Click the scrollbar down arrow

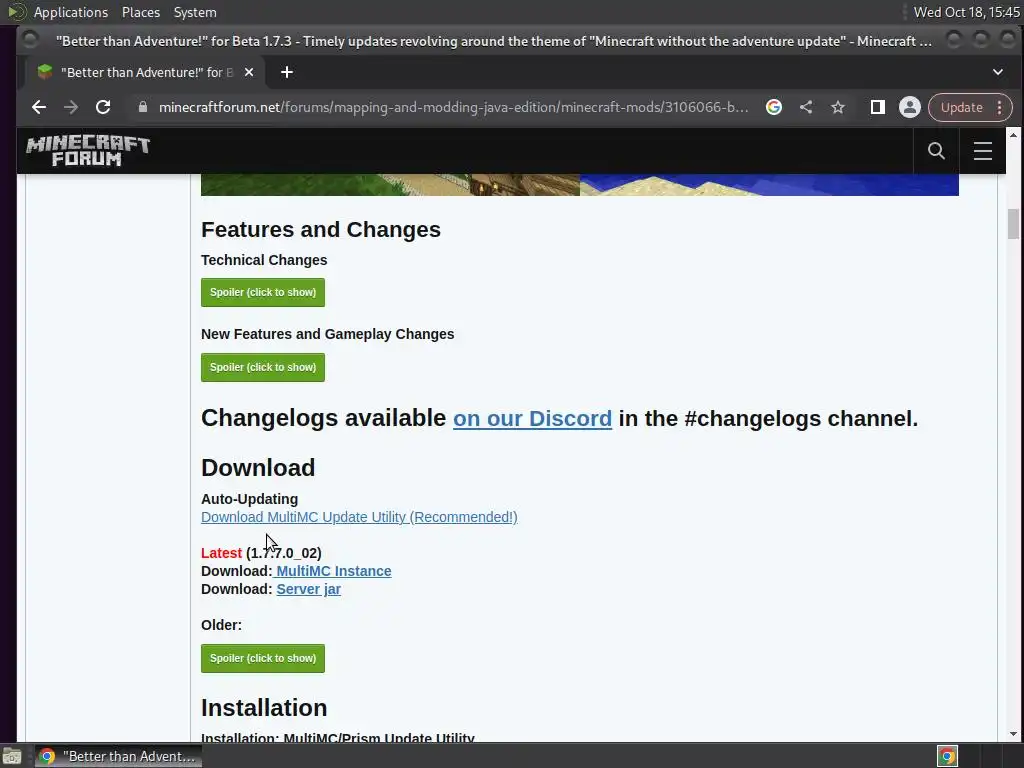click(1013, 734)
